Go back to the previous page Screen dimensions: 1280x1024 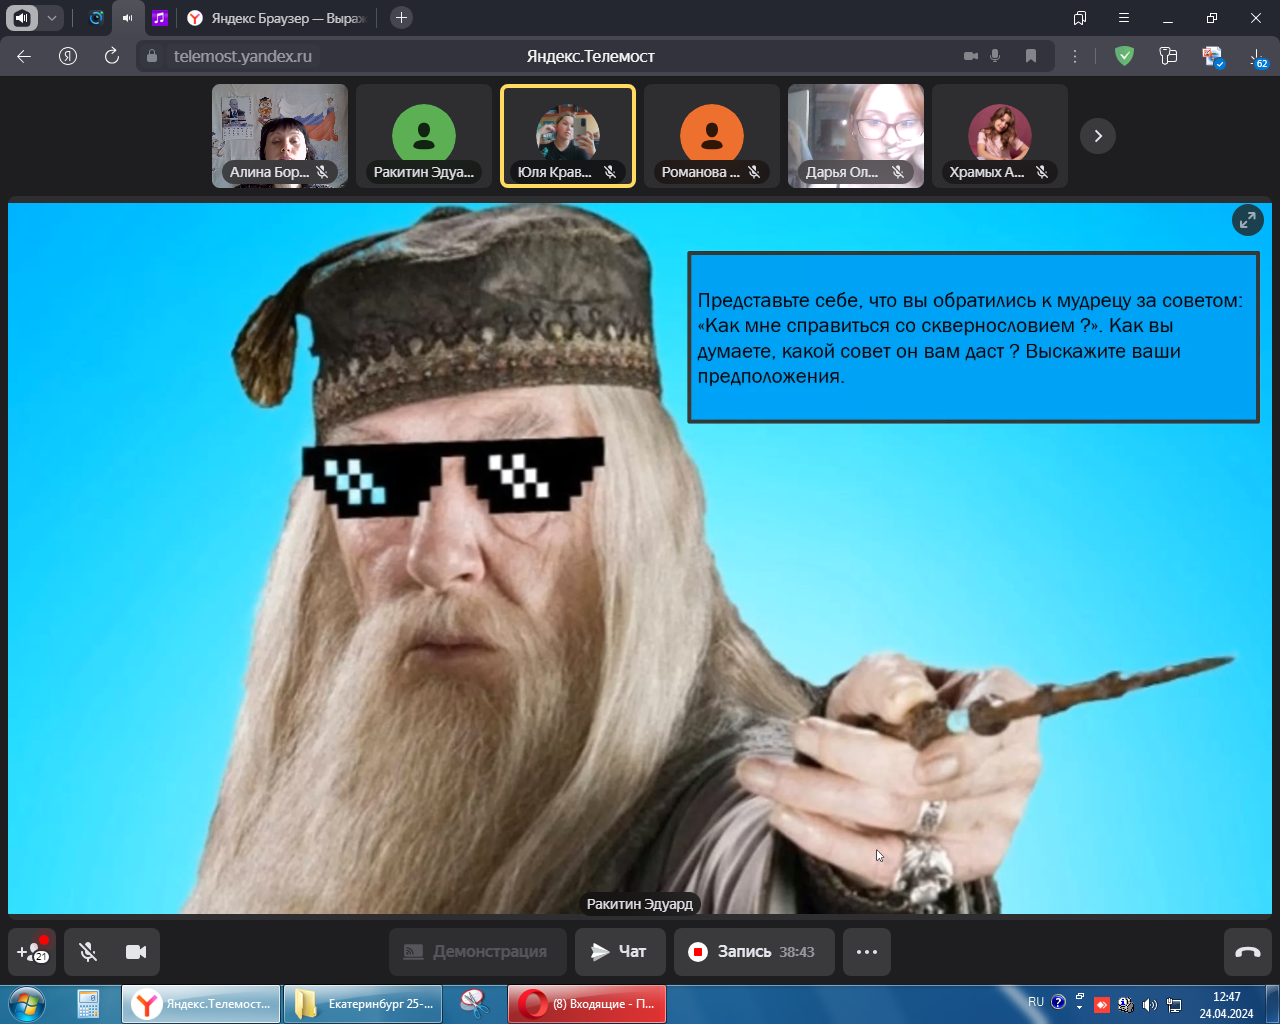pyautogui.click(x=24, y=56)
